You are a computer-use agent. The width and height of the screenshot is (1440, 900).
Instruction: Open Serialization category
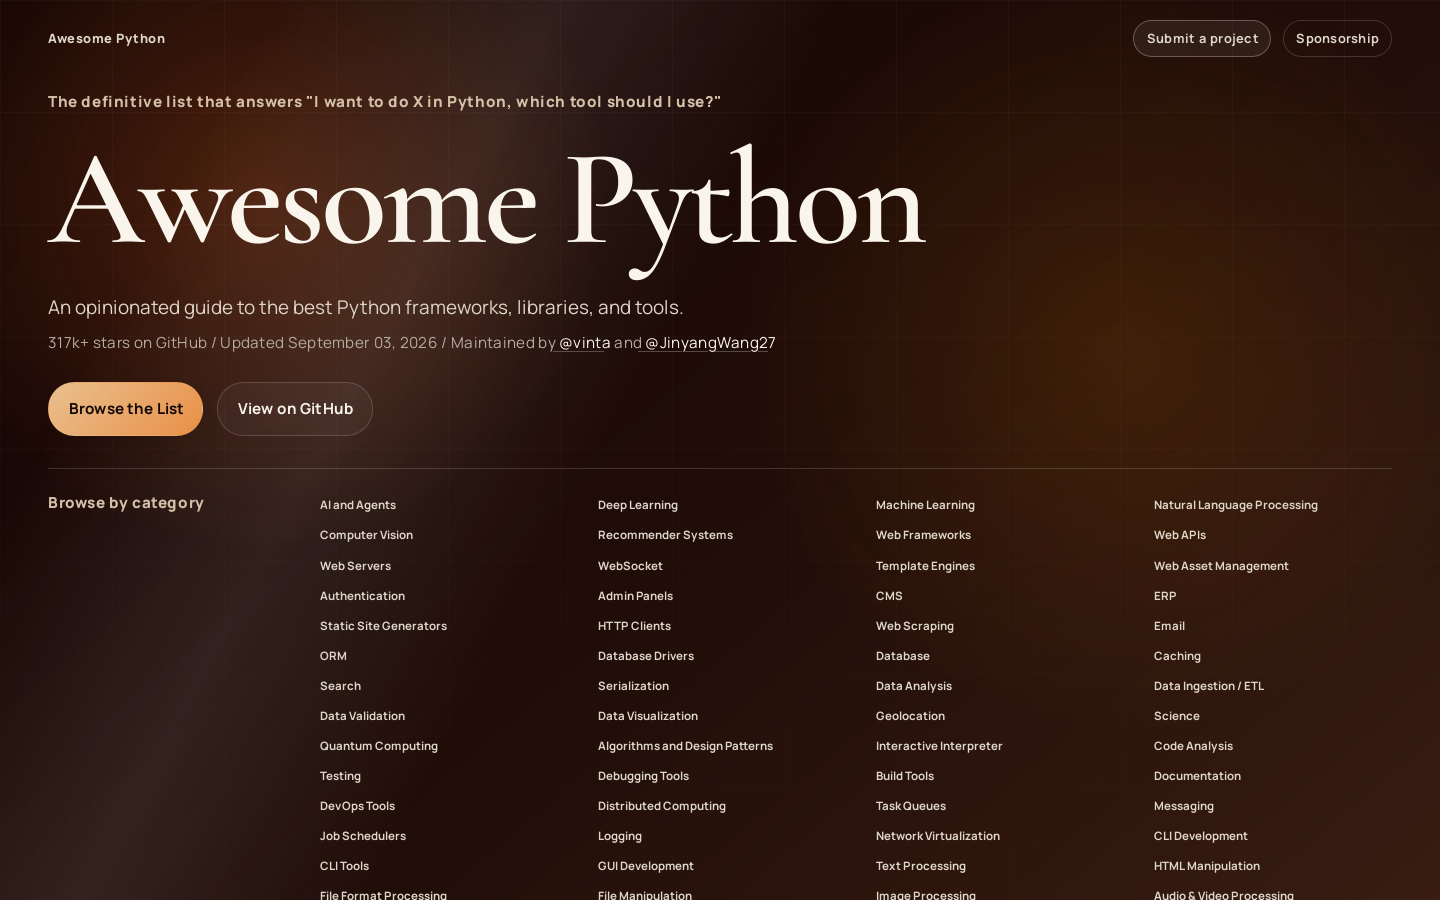click(x=633, y=686)
